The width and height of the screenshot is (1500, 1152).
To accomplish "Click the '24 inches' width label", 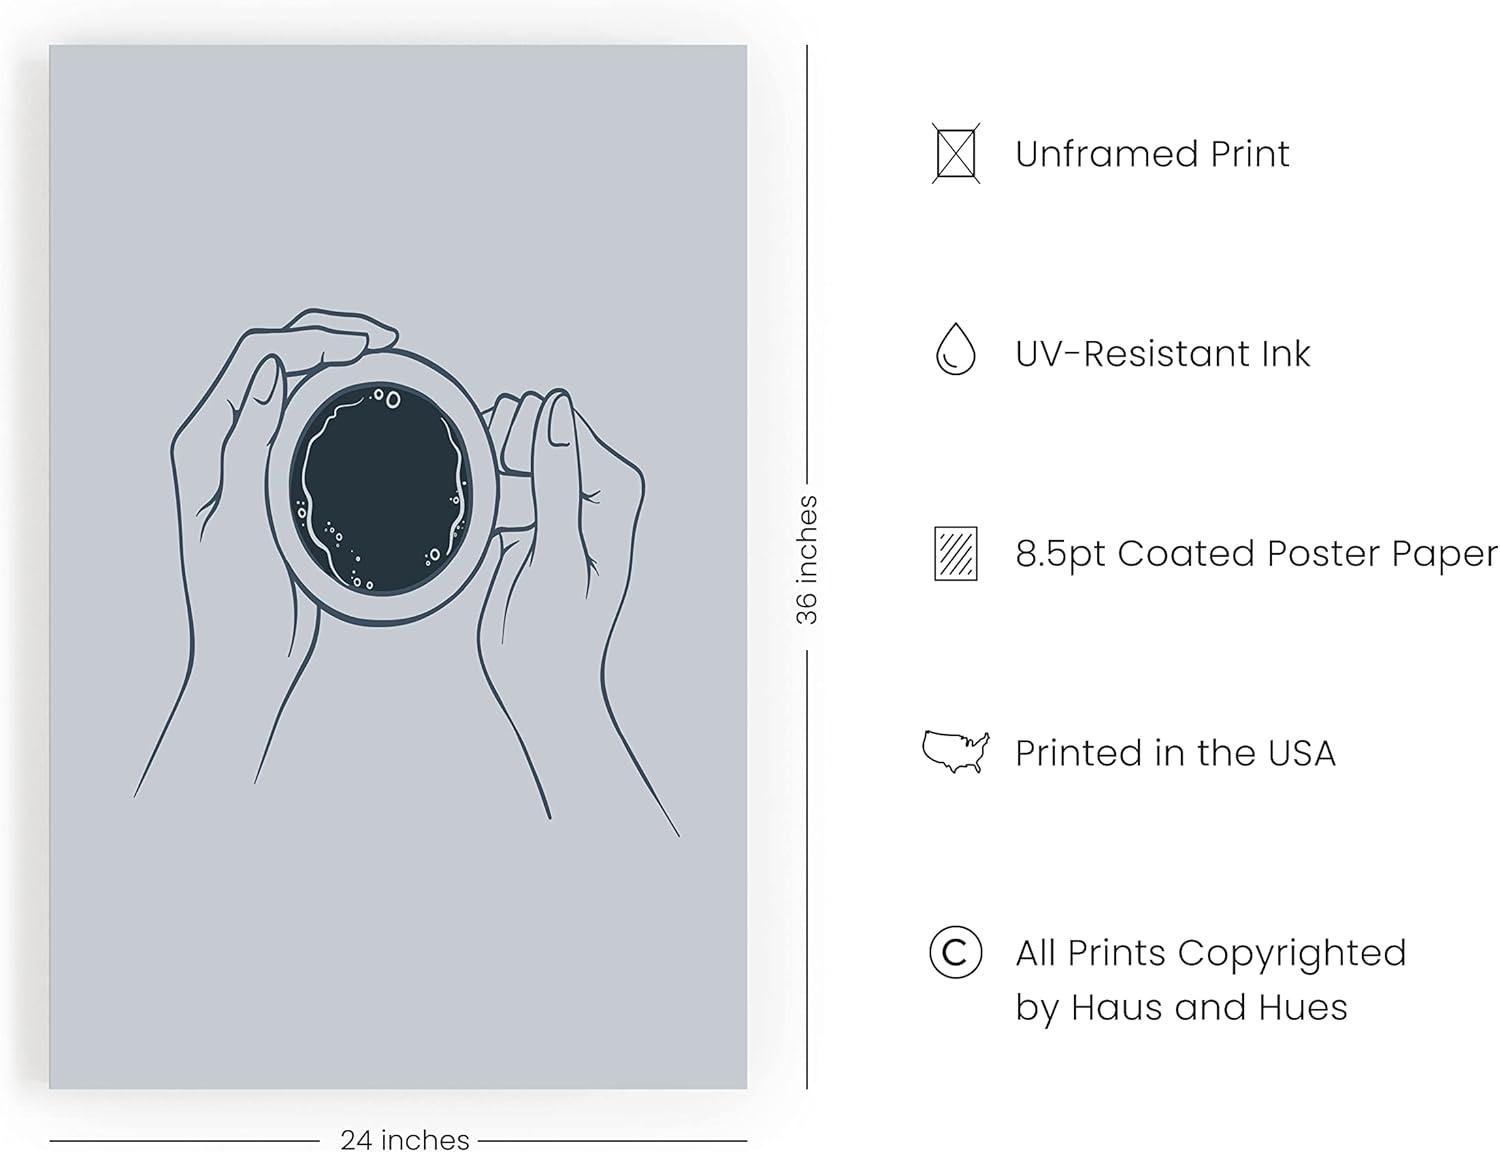I will 404,1139.
